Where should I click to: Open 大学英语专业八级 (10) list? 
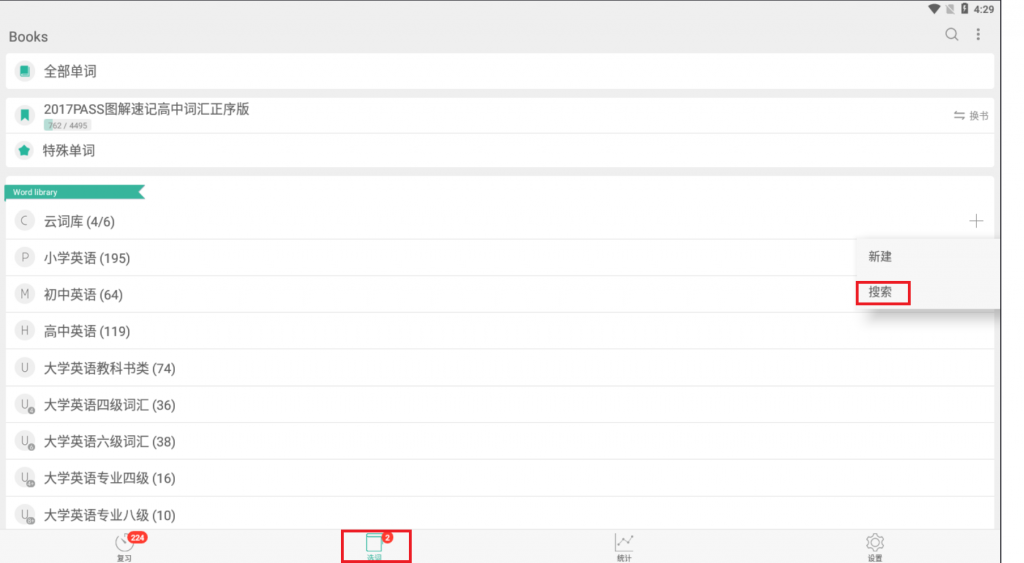point(500,515)
